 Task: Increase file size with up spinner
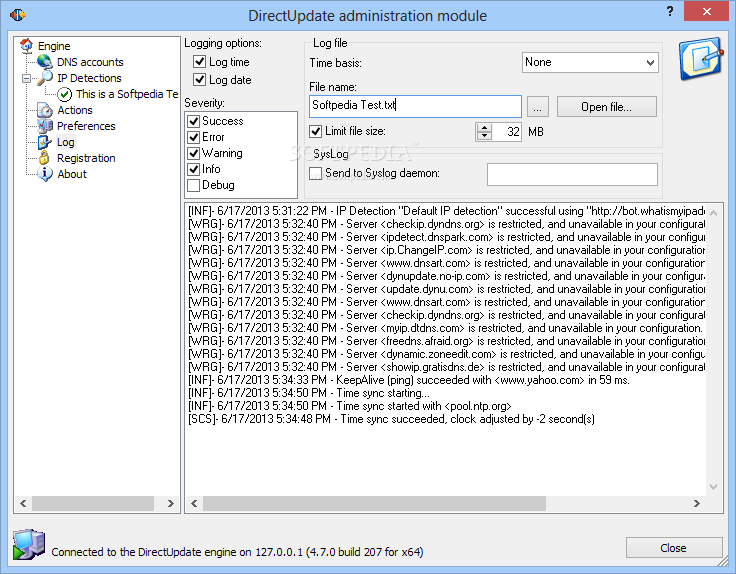483,127
